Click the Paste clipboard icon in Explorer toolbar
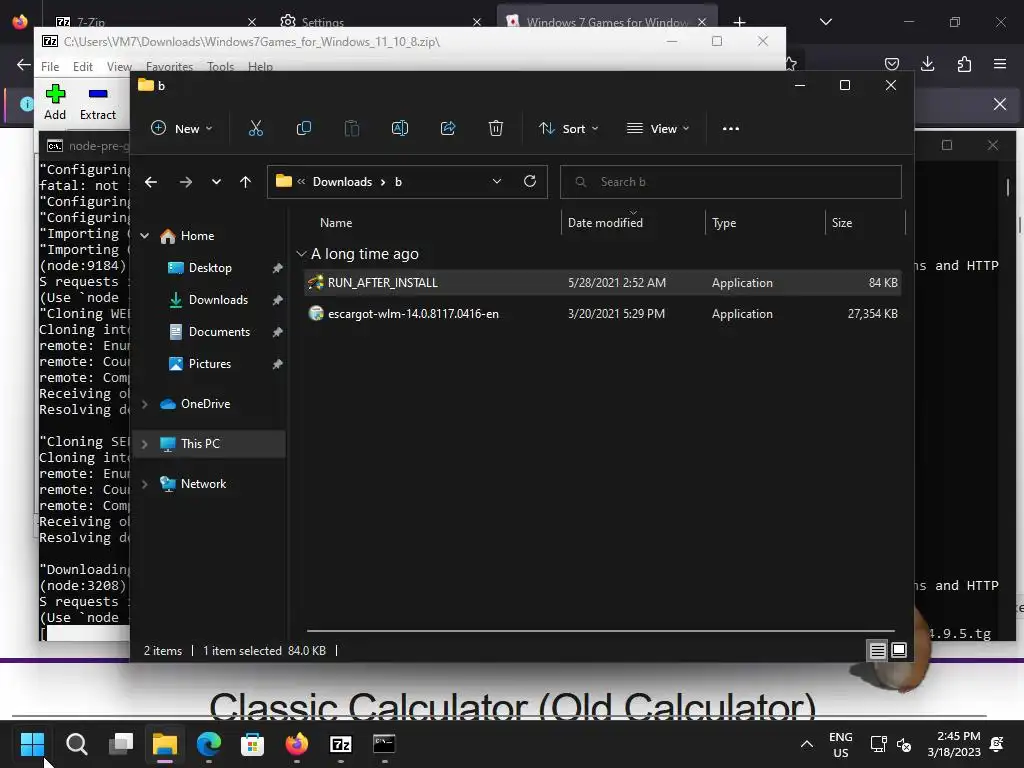Image resolution: width=1024 pixels, height=768 pixels. click(x=351, y=129)
